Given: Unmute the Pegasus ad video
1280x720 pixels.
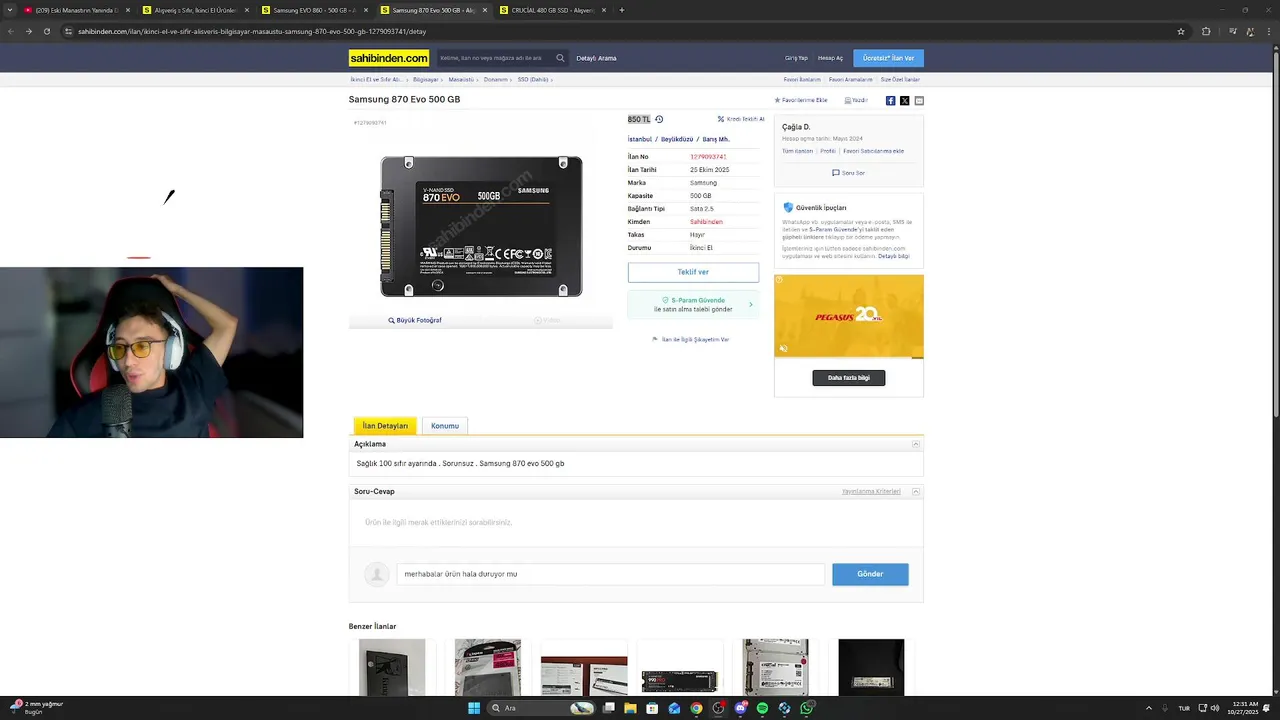Looking at the screenshot, I should pyautogui.click(x=783, y=349).
